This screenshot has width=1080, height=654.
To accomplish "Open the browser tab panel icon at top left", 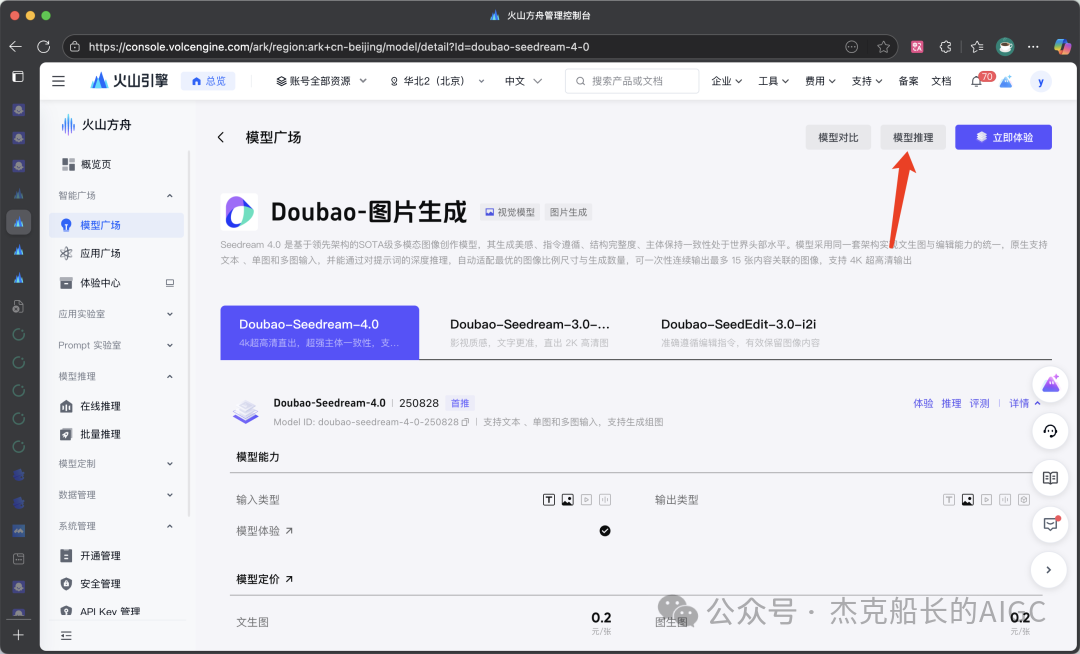I will tap(18, 76).
